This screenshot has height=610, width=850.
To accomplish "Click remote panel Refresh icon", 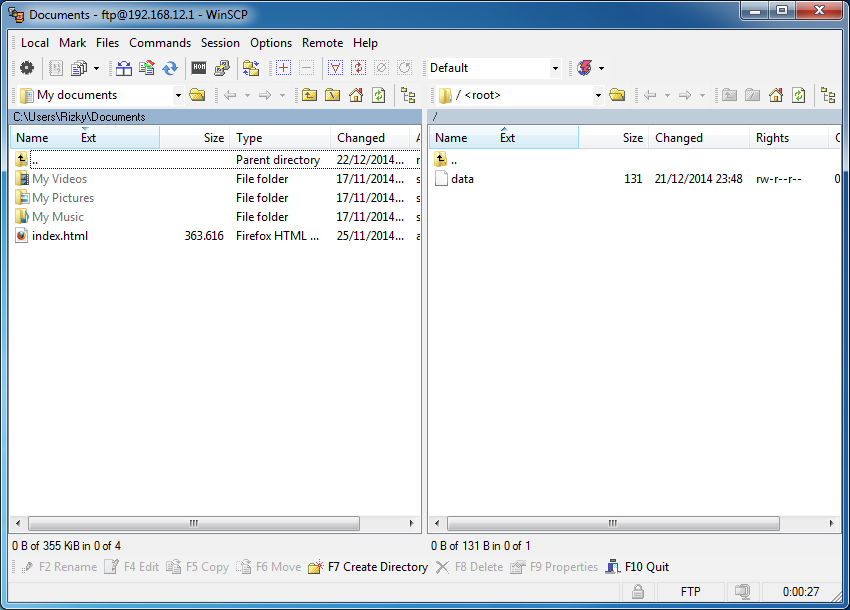I will tap(799, 95).
